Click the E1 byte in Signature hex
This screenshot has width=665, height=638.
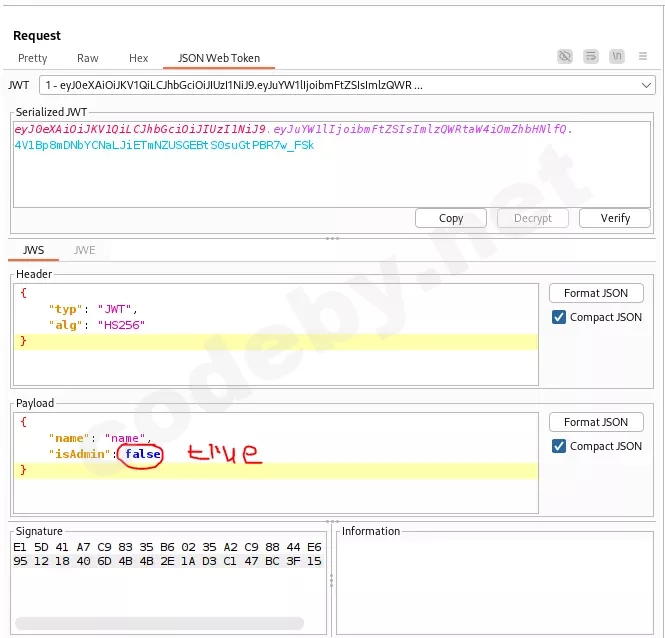[x=20, y=547]
